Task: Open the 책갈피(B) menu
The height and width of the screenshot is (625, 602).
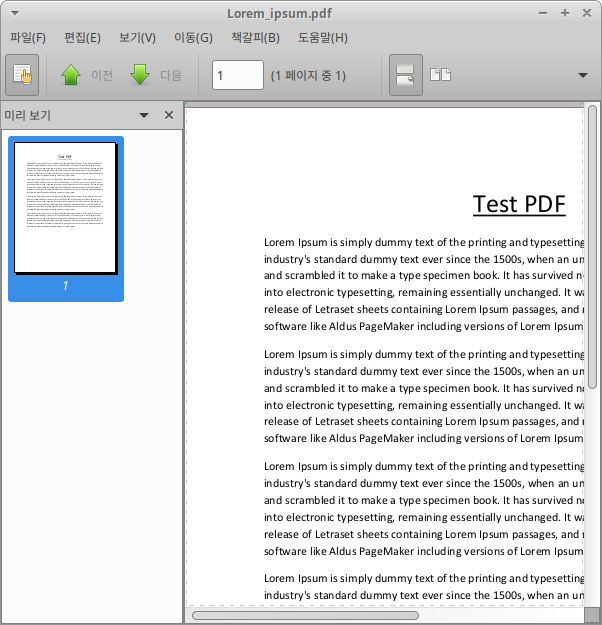Action: coord(255,38)
